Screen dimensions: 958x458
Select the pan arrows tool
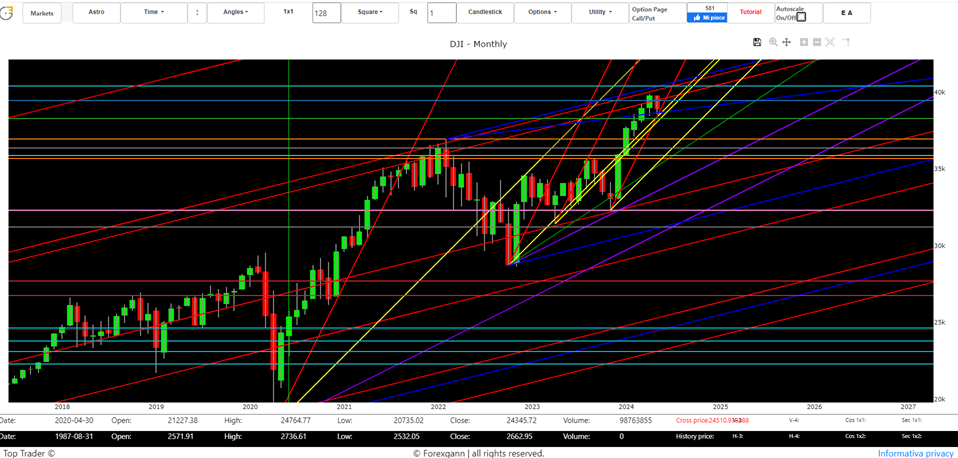(x=787, y=42)
